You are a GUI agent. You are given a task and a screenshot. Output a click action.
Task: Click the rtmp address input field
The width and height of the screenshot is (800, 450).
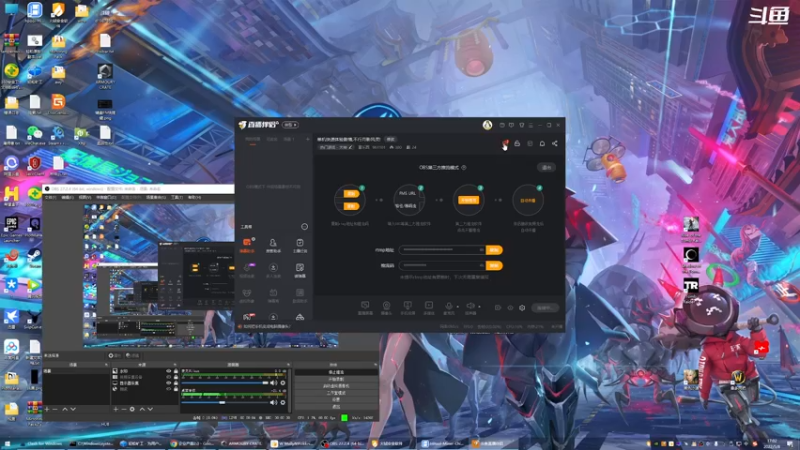click(x=442, y=250)
